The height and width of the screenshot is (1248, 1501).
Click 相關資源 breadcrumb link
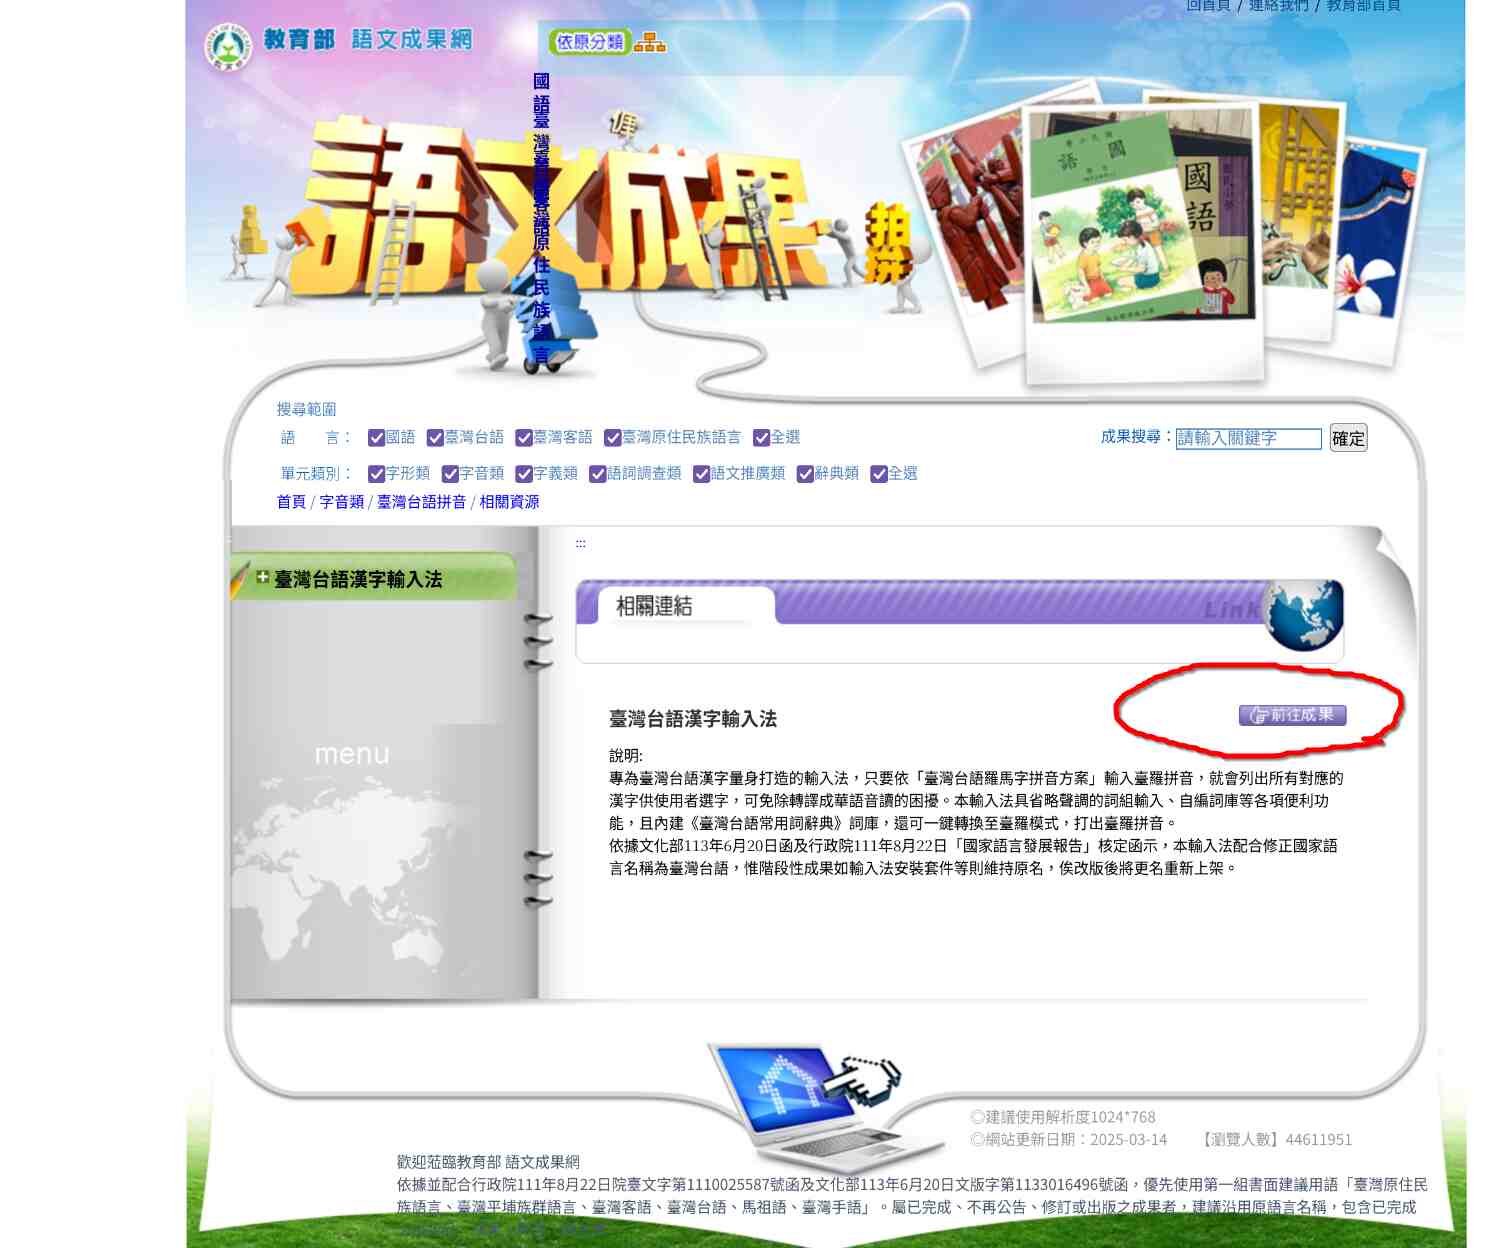click(x=509, y=502)
